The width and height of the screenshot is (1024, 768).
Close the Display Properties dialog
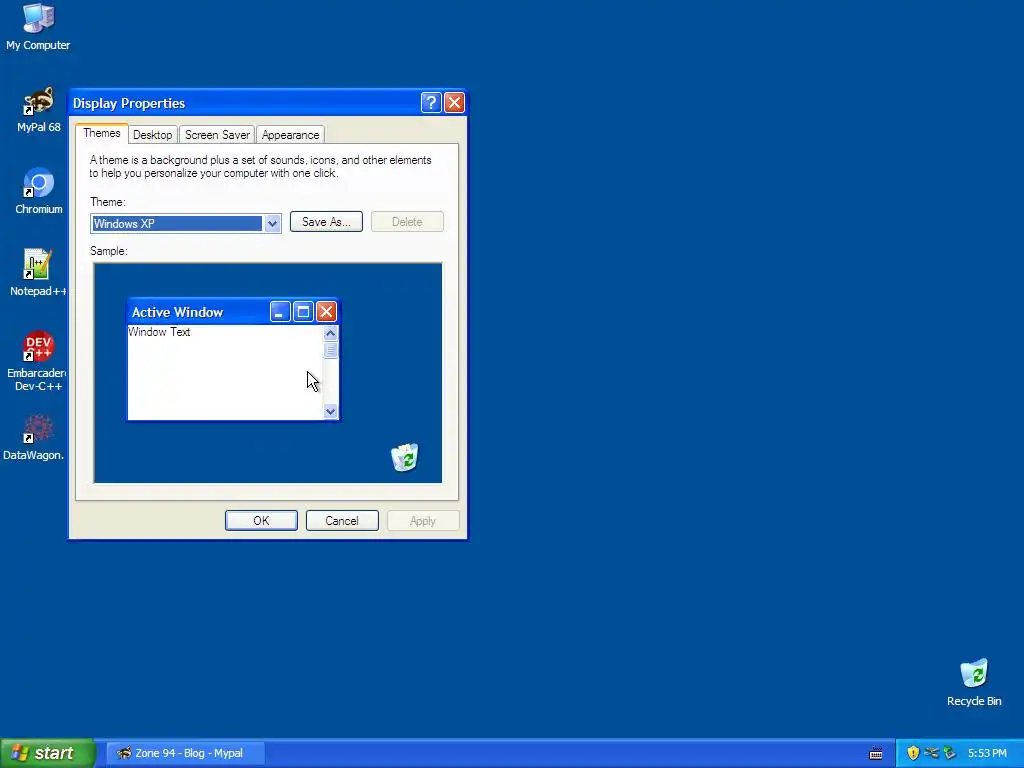[x=454, y=103]
